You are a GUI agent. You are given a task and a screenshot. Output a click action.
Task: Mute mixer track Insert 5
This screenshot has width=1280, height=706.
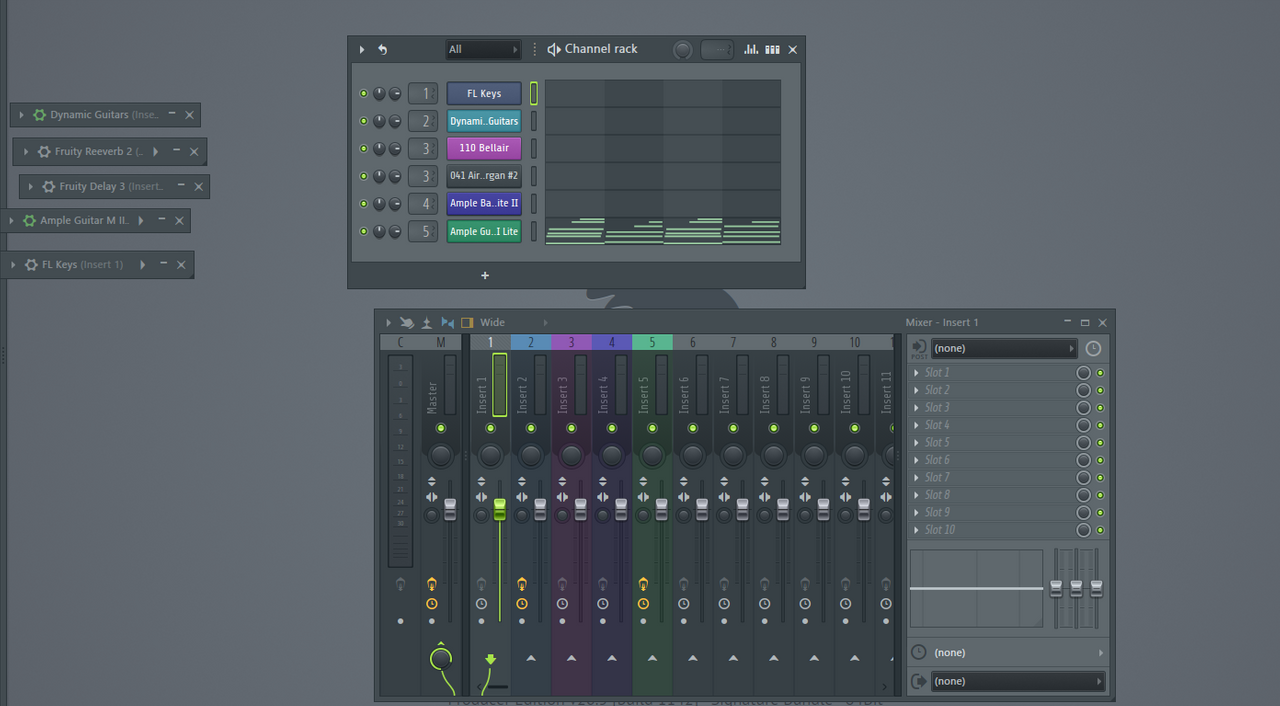[x=652, y=428]
